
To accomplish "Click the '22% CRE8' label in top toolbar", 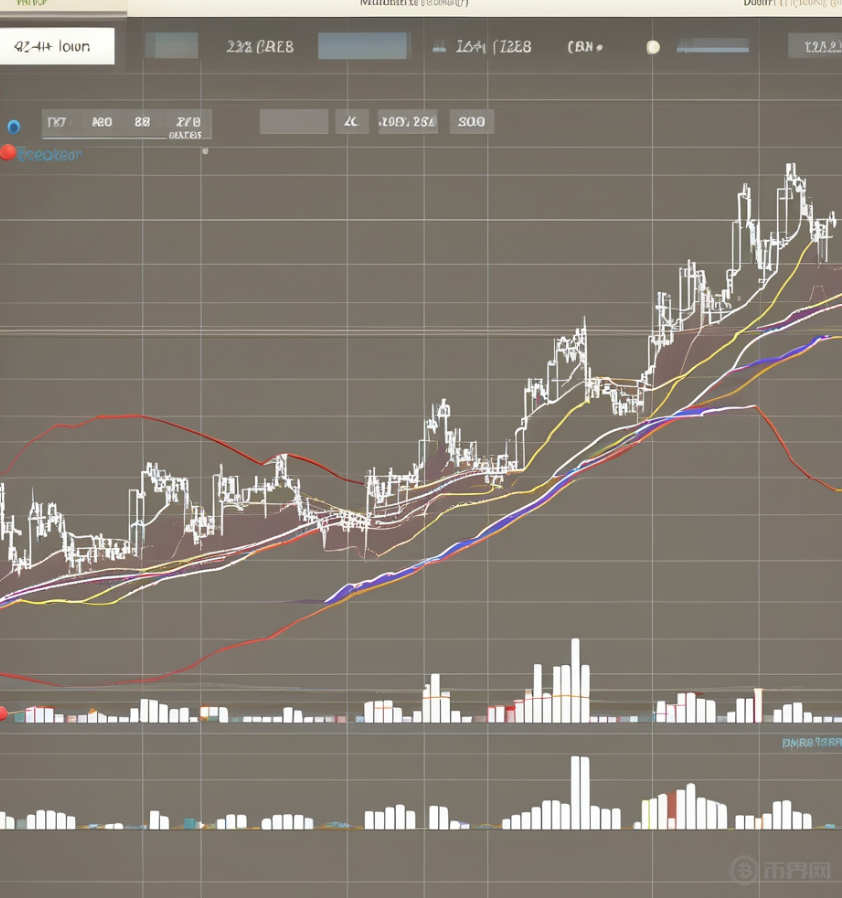I will point(260,46).
